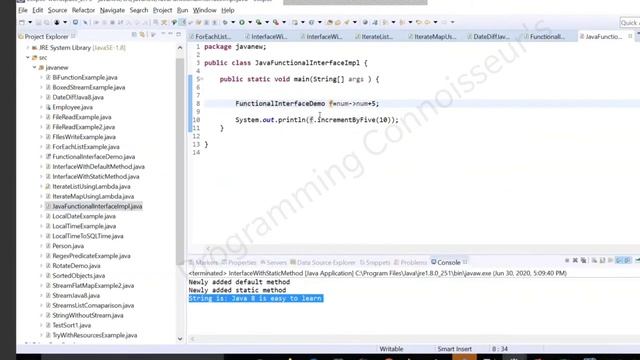This screenshot has width=640, height=360.
Task: Click the Console tab
Action: 449,262
